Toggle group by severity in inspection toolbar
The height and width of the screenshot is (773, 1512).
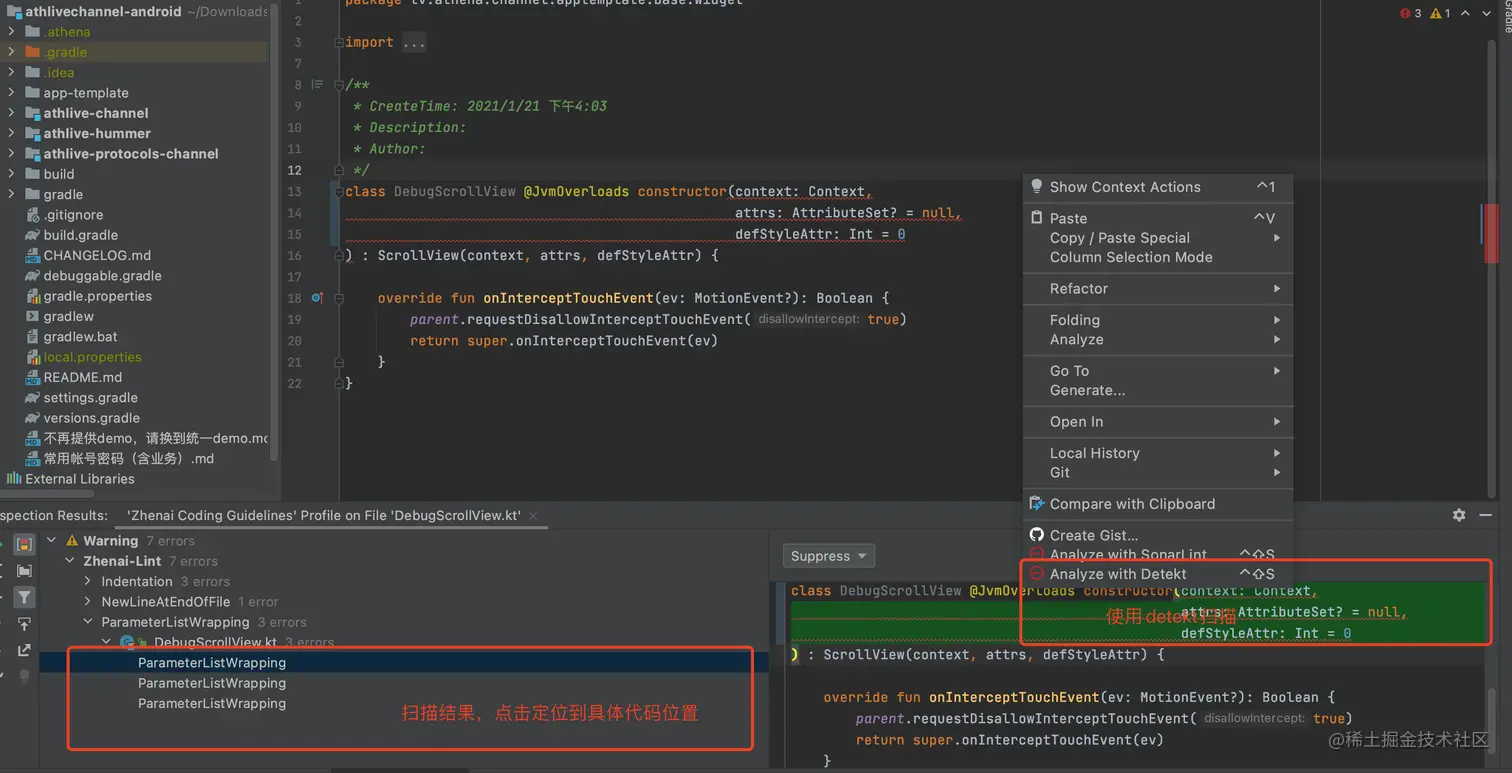point(25,544)
